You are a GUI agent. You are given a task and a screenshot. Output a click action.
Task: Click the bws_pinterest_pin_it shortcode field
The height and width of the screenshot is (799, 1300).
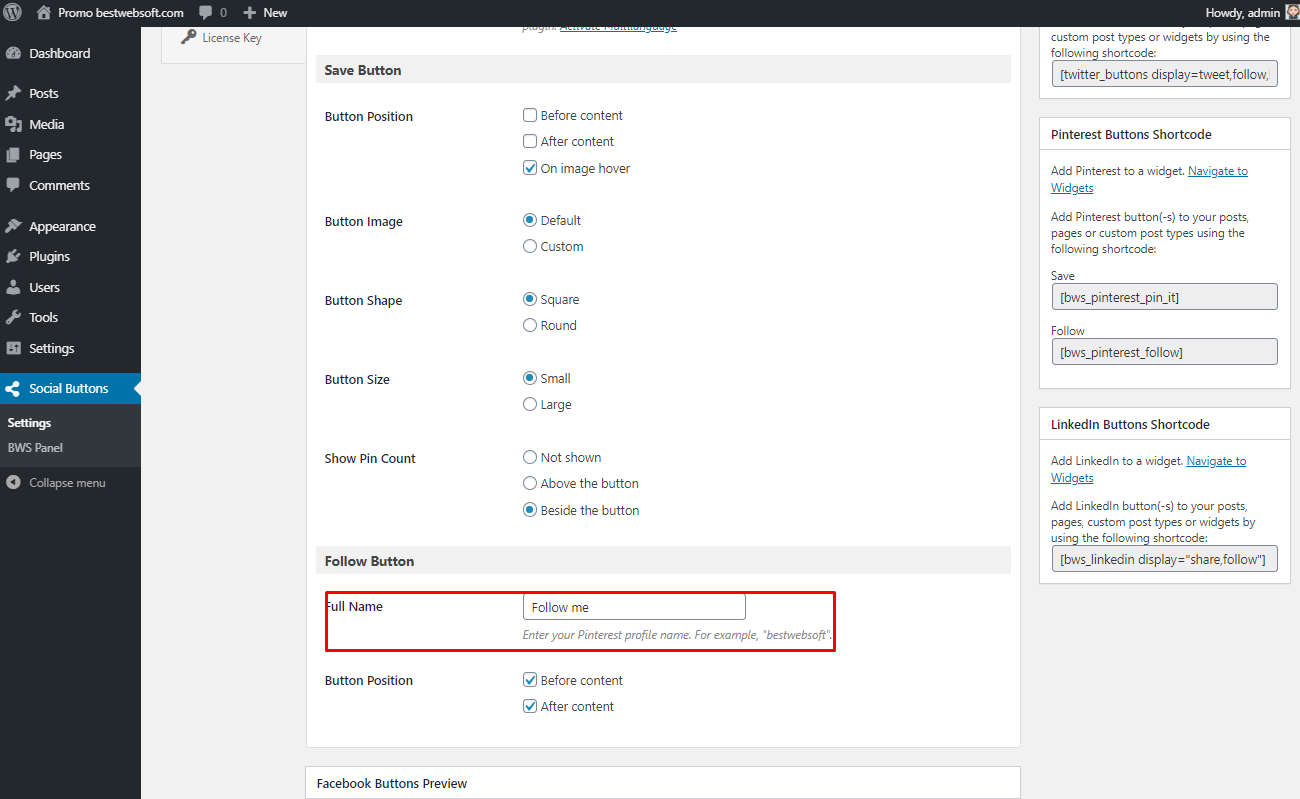pyautogui.click(x=1164, y=297)
